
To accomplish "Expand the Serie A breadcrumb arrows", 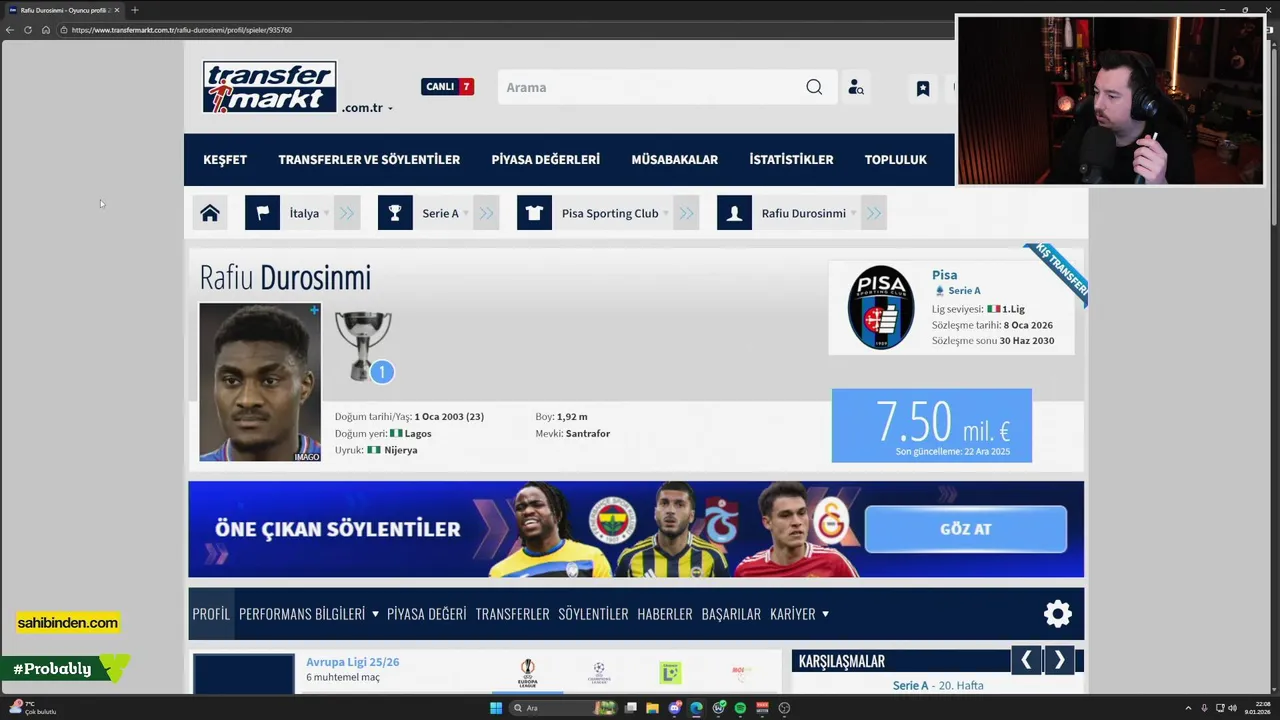I will click(486, 213).
